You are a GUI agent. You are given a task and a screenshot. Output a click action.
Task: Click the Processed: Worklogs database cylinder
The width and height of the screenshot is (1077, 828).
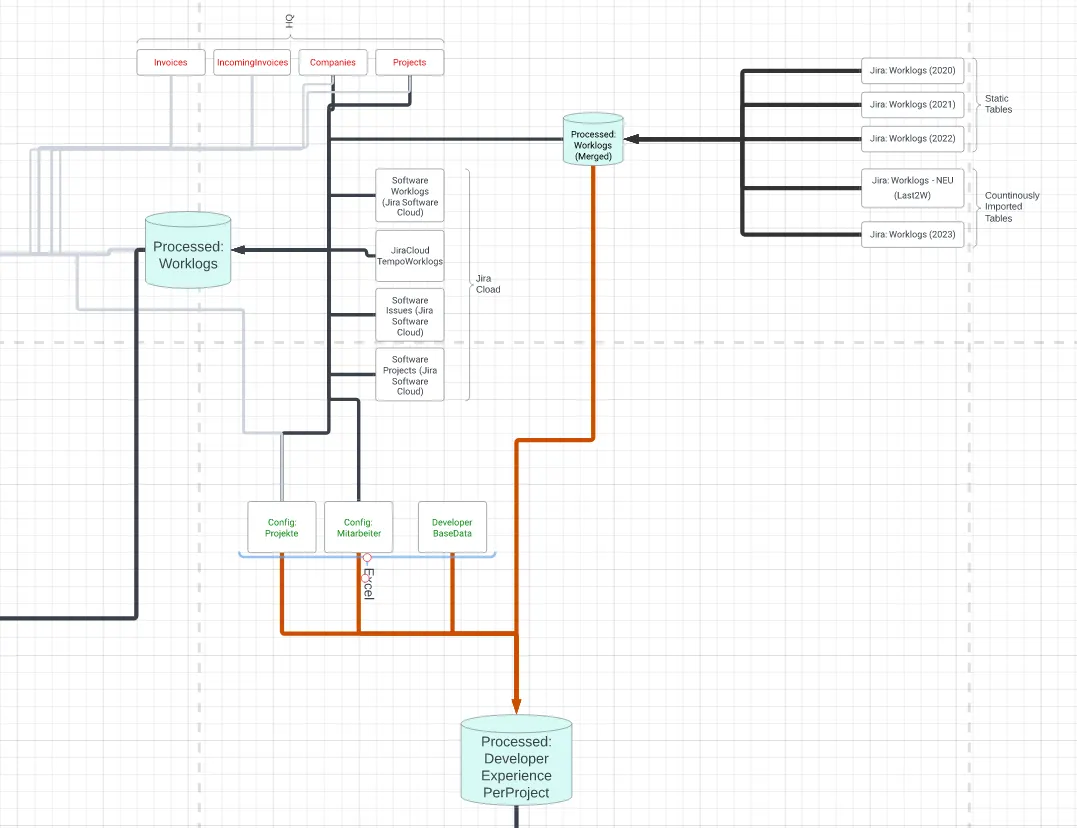(188, 250)
